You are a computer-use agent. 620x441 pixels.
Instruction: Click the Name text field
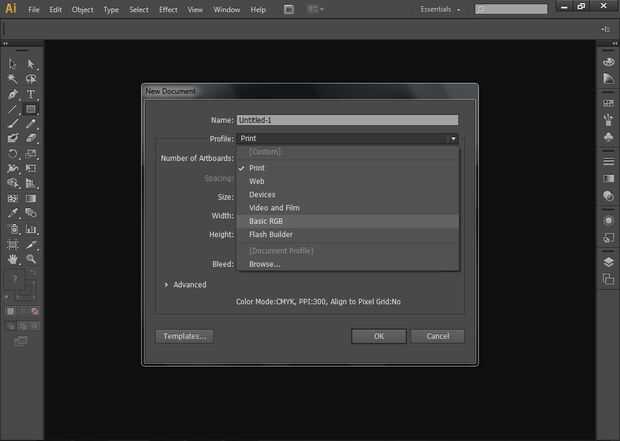click(348, 120)
